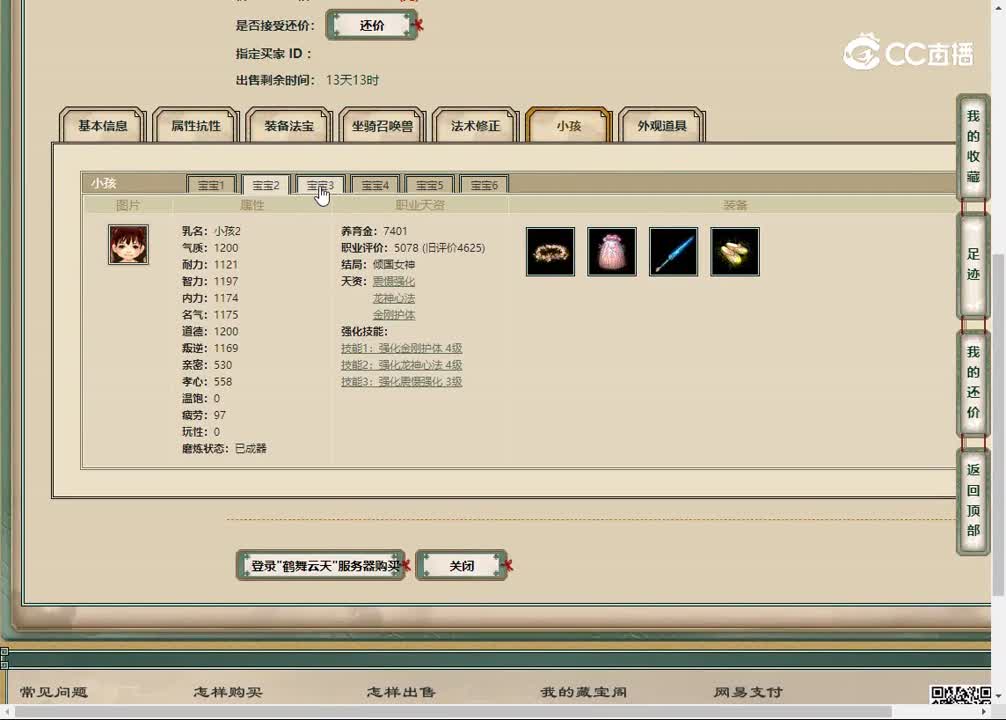Image resolution: width=1006 pixels, height=720 pixels.
Task: Select the 宝宝1 sub-tab
Action: tap(211, 185)
